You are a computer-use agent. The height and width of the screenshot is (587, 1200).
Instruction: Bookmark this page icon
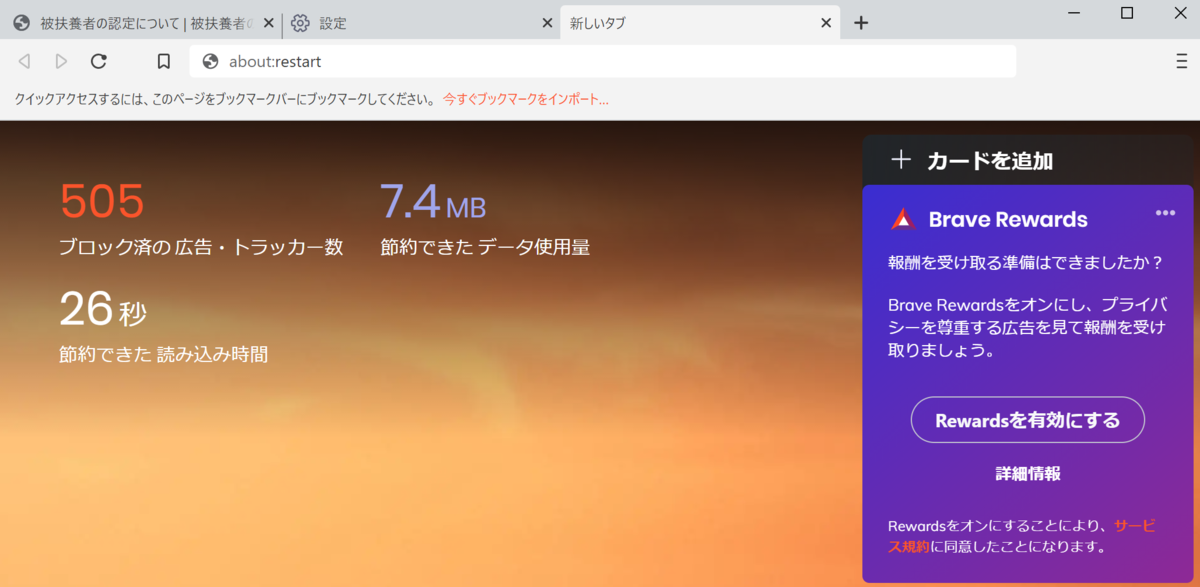pyautogui.click(x=164, y=61)
